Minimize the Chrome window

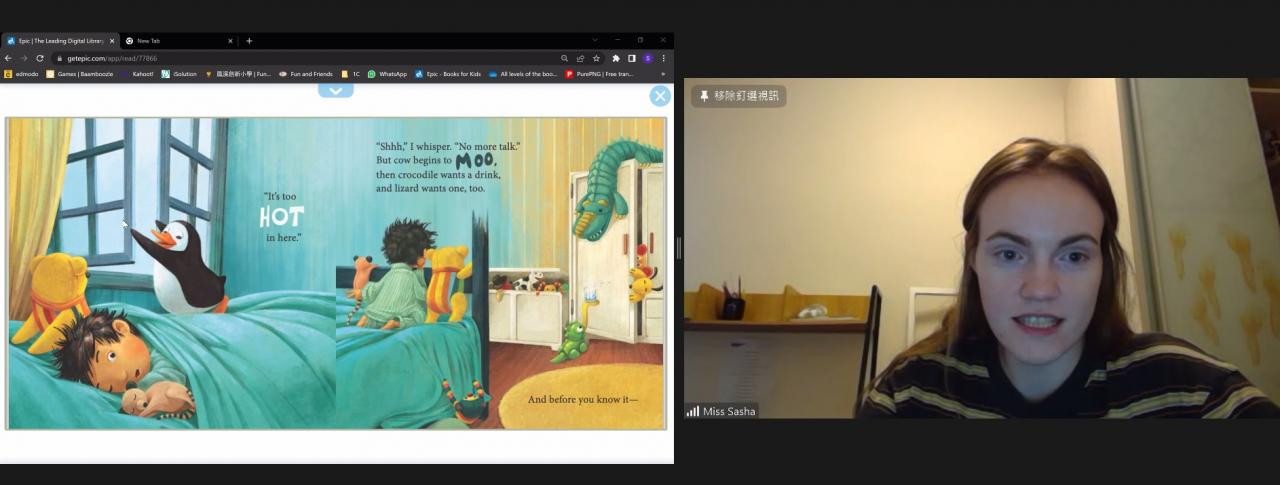617,40
